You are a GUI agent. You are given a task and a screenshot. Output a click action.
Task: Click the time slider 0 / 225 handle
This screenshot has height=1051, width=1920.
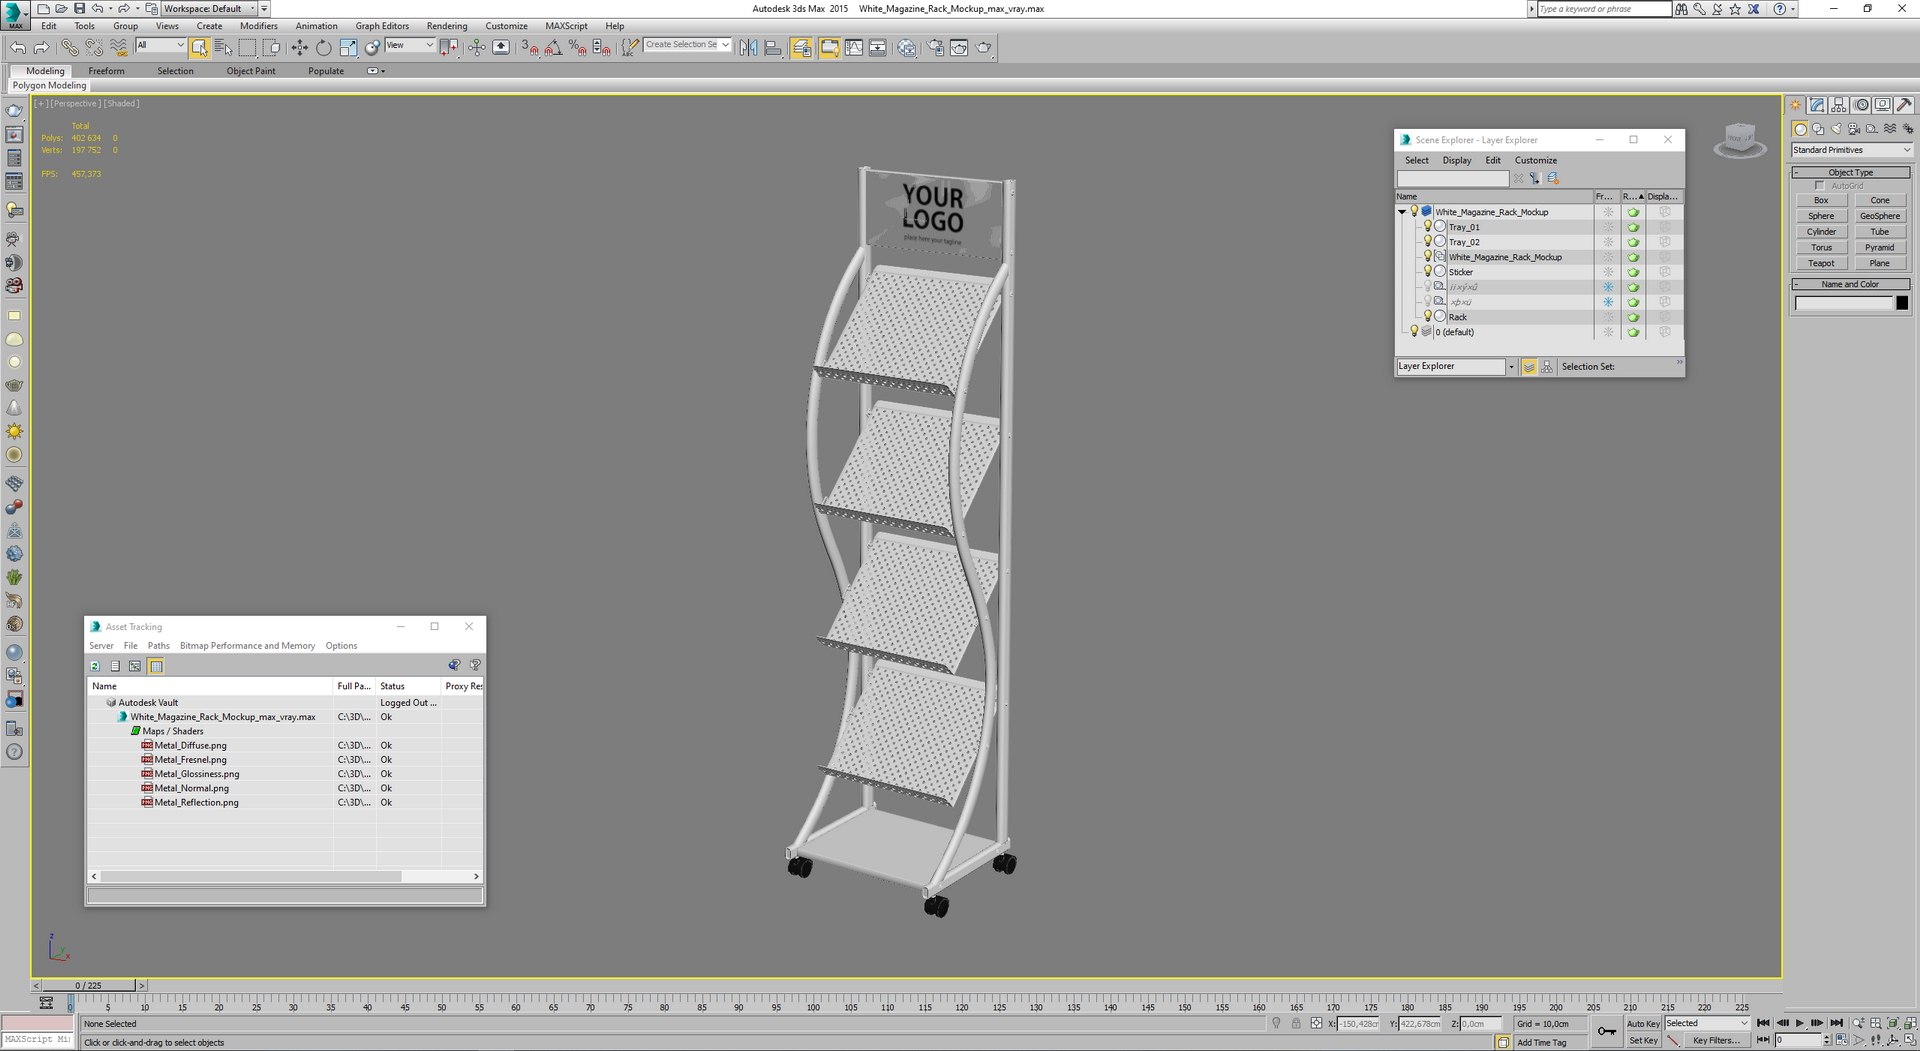tap(88, 986)
